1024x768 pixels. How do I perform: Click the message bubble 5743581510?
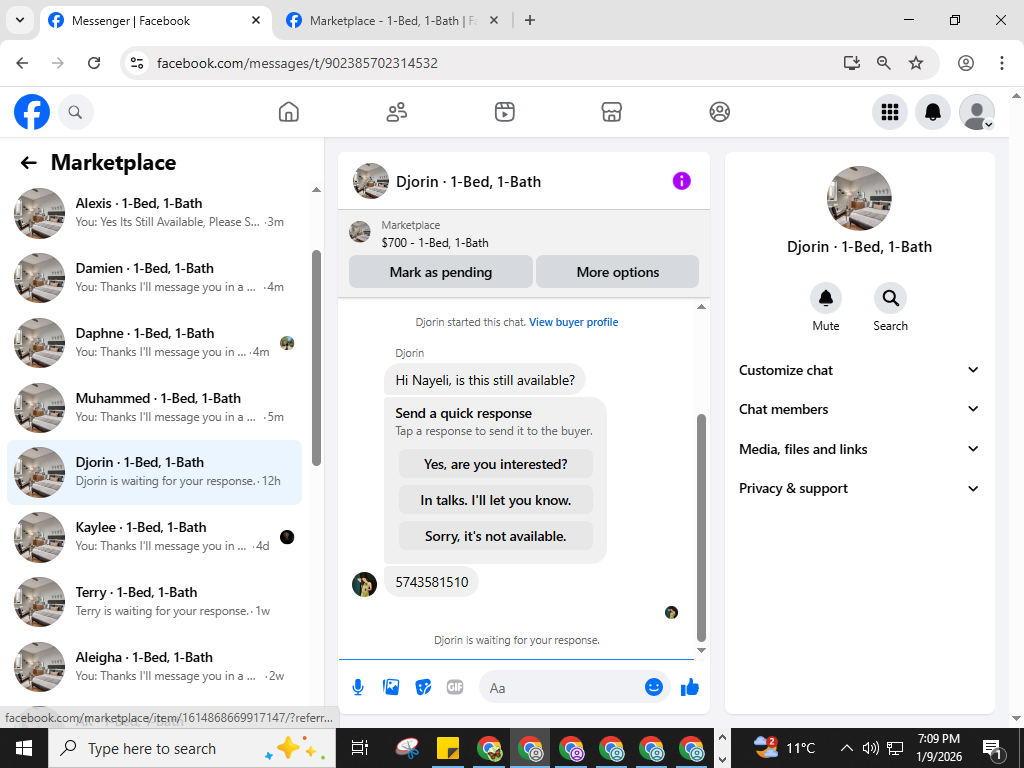[x=432, y=582]
